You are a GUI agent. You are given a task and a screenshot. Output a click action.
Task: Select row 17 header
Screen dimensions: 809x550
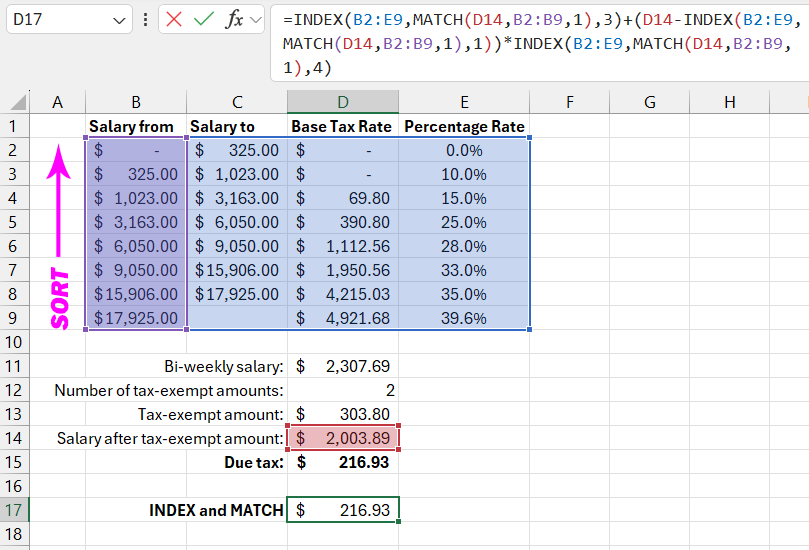pos(14,510)
